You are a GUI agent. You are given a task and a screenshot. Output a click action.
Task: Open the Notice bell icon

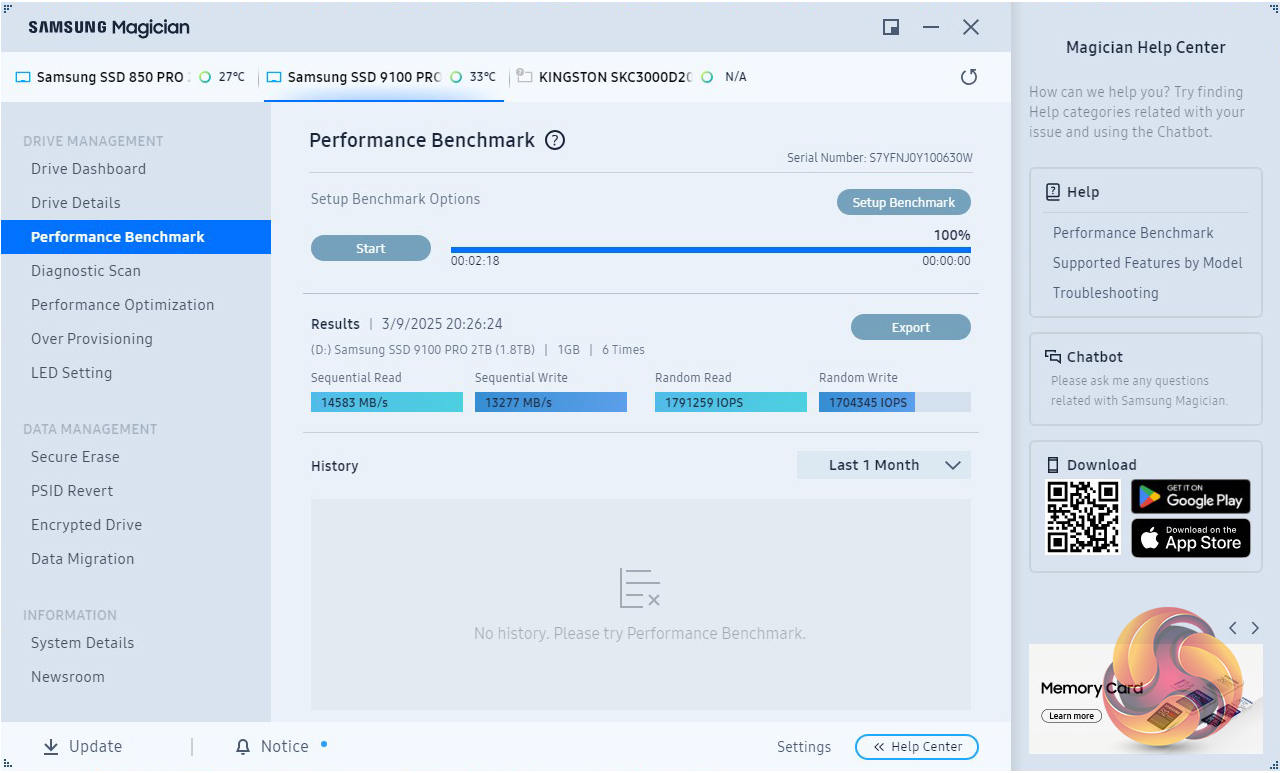tap(243, 747)
